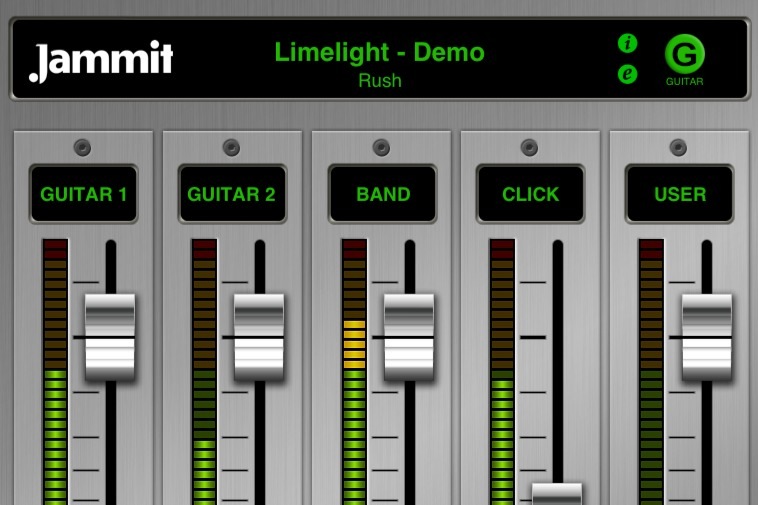This screenshot has height=505, width=758.
Task: Click the 'Limelight - Demo' song title
Action: point(379,52)
